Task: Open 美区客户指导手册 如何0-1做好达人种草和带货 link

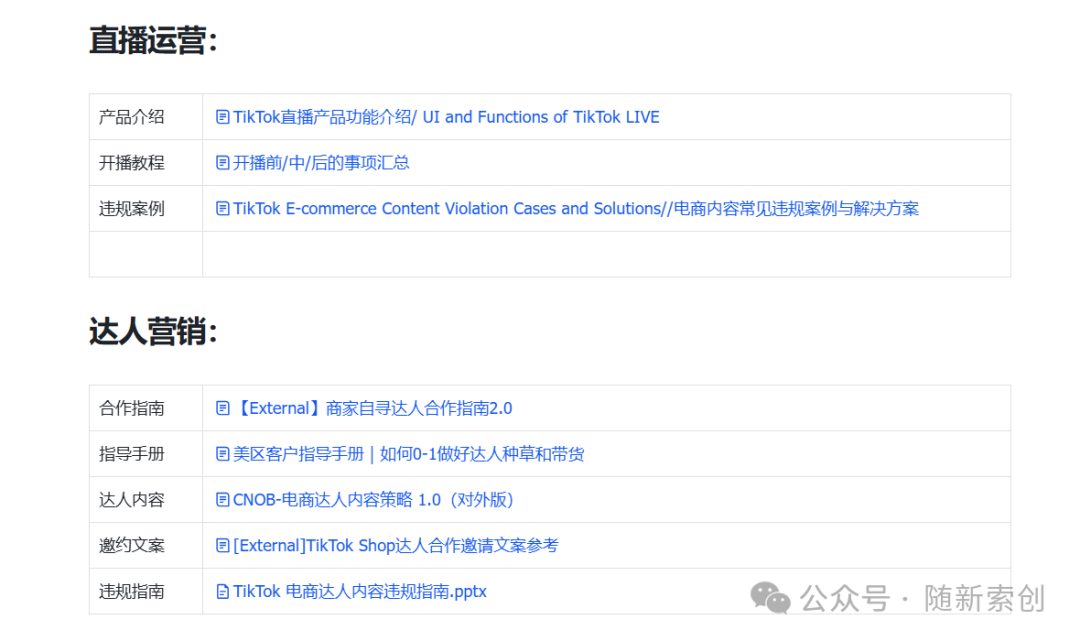Action: [408, 454]
